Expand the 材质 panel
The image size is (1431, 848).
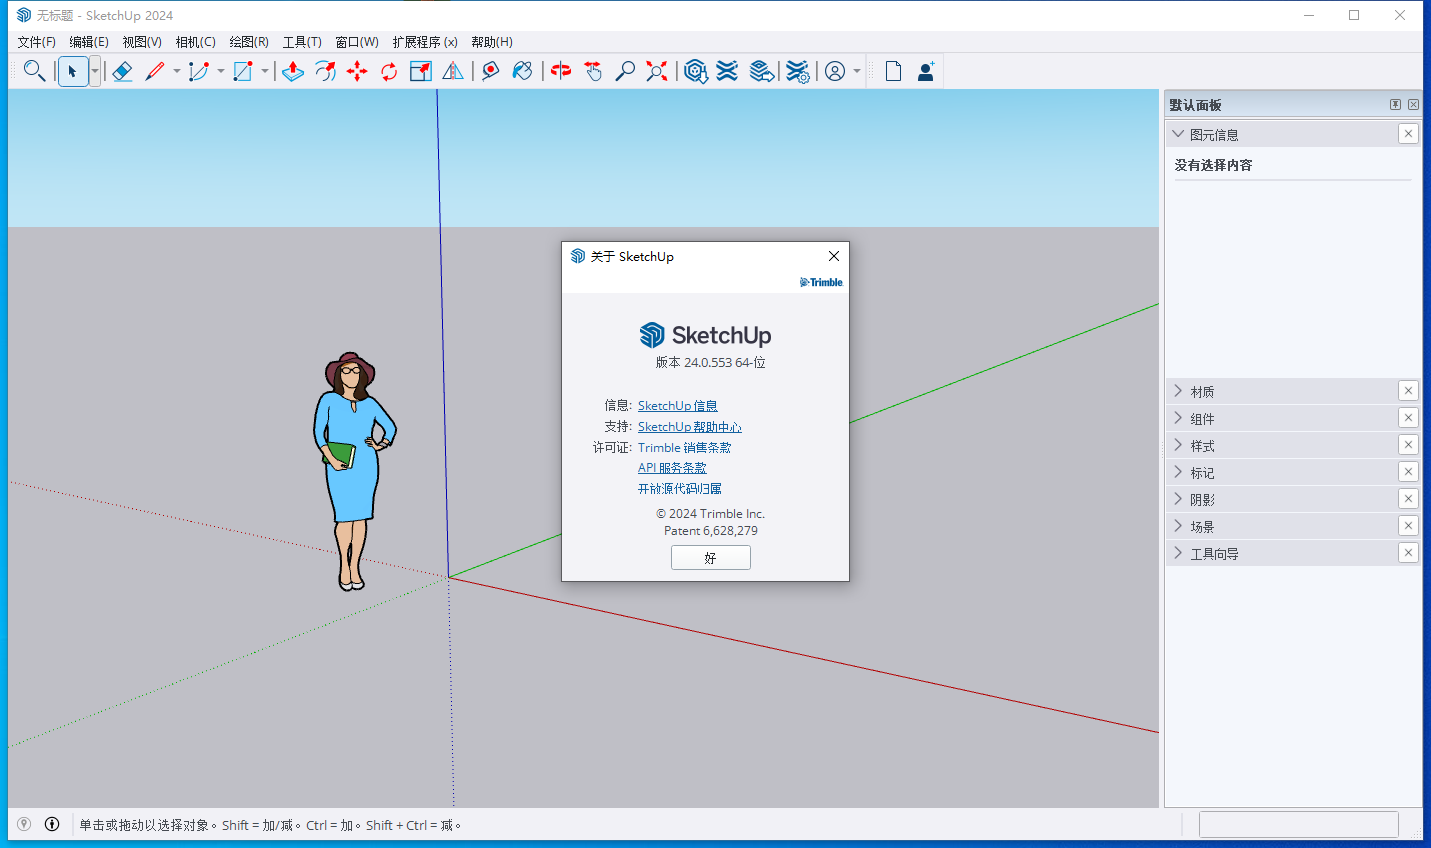(1178, 391)
